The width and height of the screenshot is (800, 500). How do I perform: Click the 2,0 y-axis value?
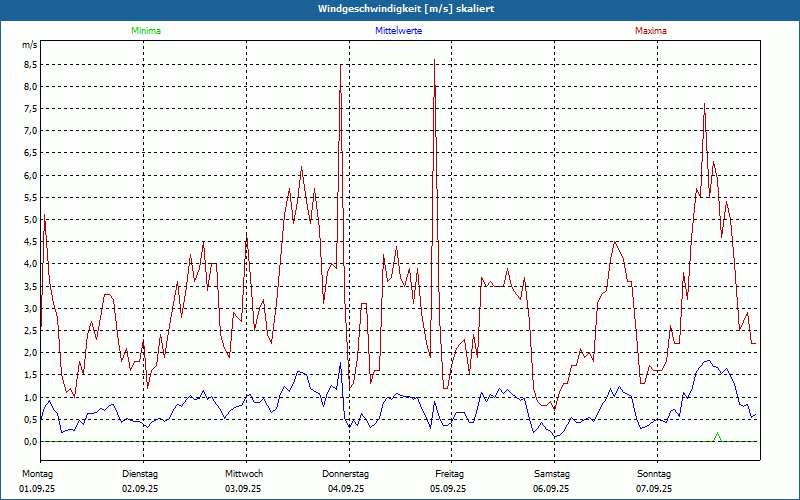coord(31,353)
